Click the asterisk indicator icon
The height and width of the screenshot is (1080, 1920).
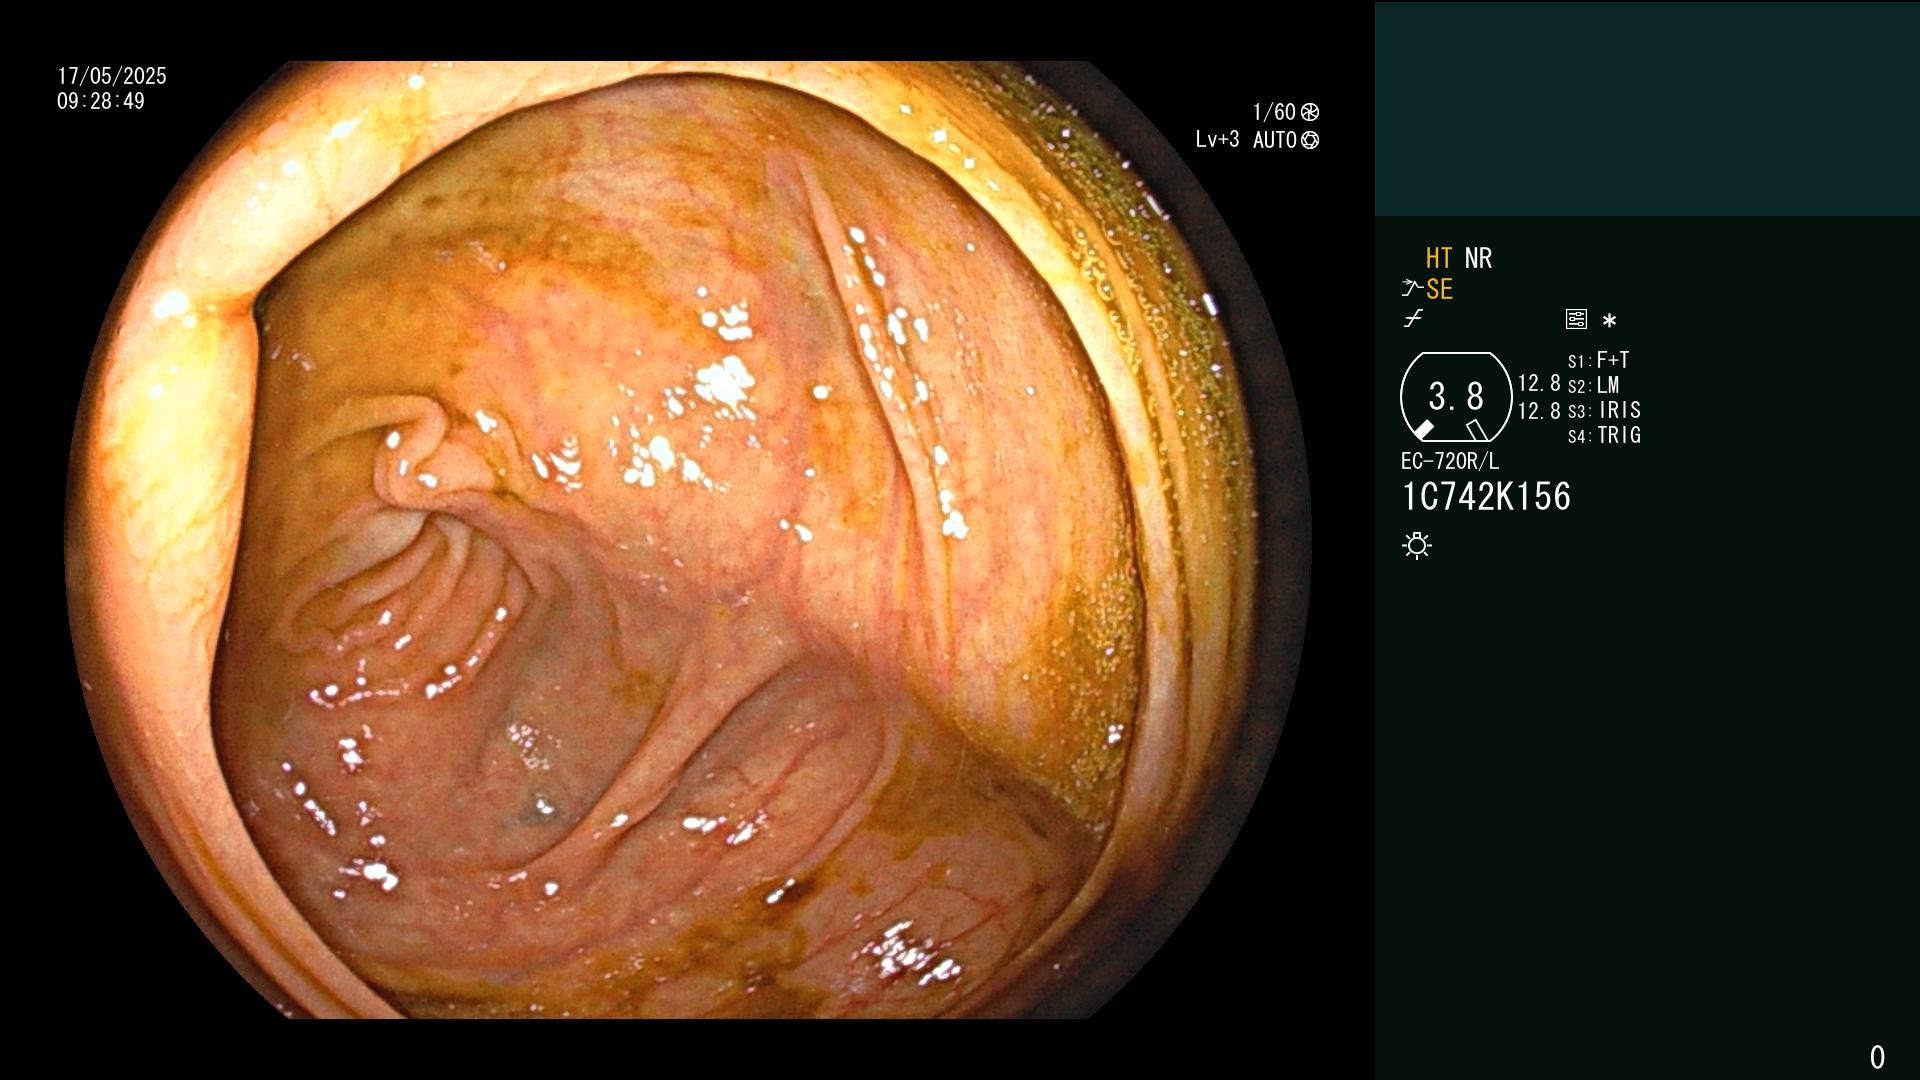[1609, 320]
